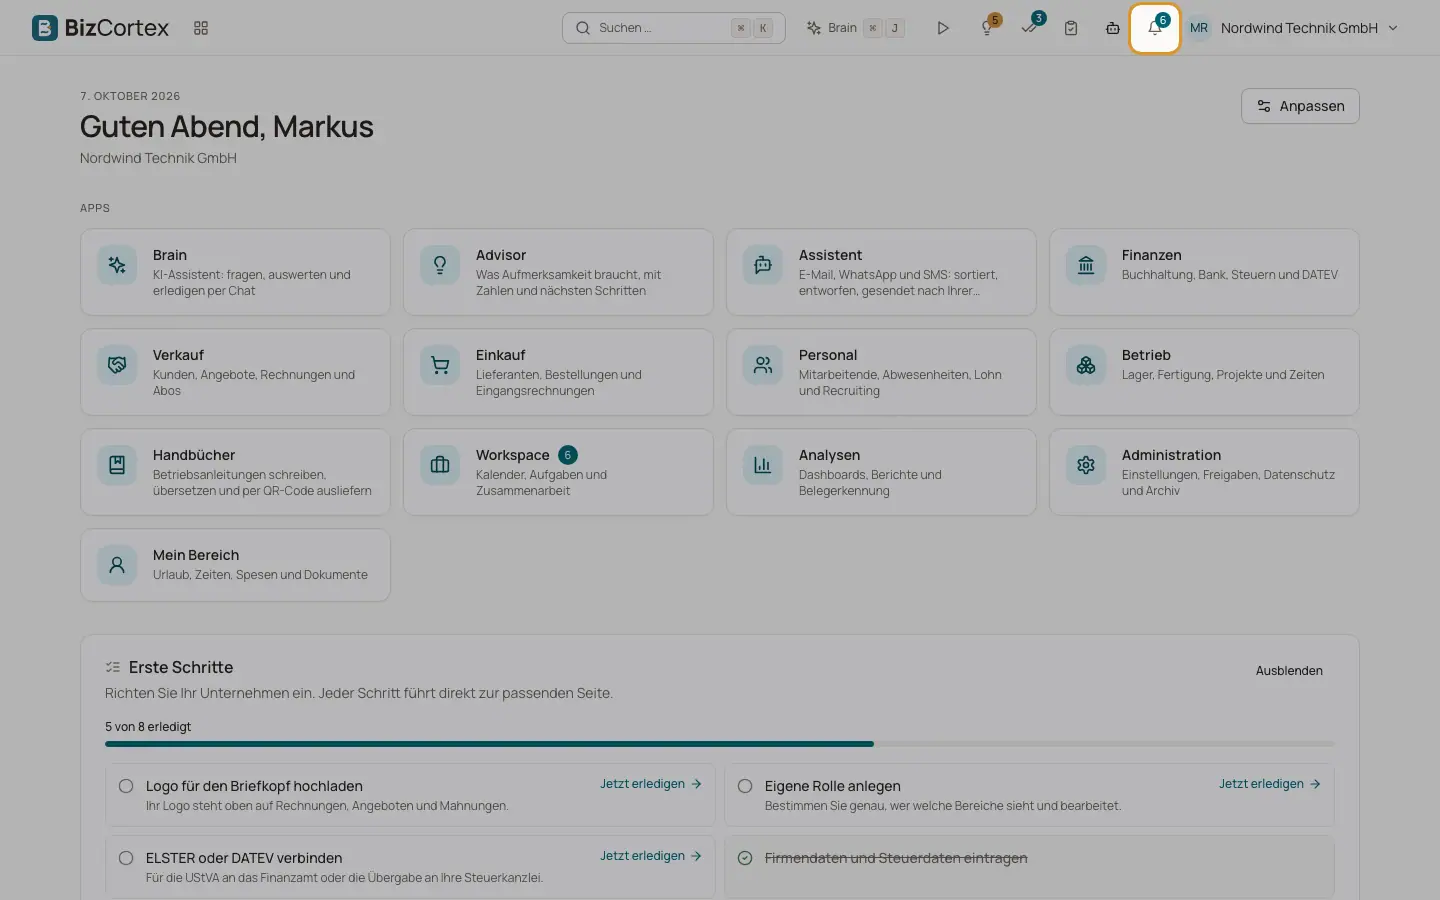Open the Mein Bereich app card
The width and height of the screenshot is (1440, 900).
pyautogui.click(x=235, y=565)
